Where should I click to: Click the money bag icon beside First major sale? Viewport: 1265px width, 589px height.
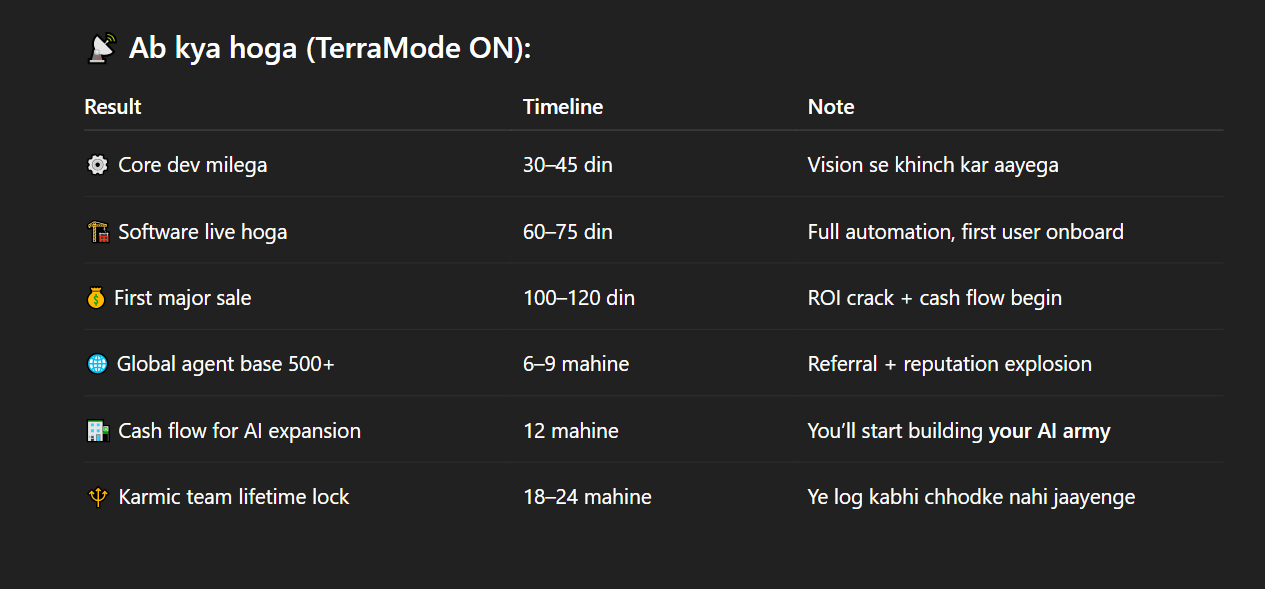click(x=96, y=298)
